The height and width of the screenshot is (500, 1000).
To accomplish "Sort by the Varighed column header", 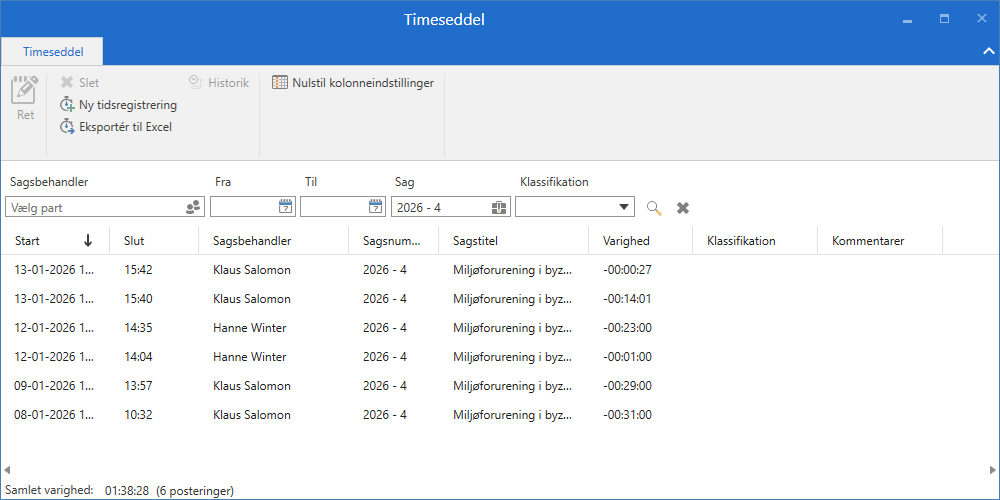I will pos(626,241).
